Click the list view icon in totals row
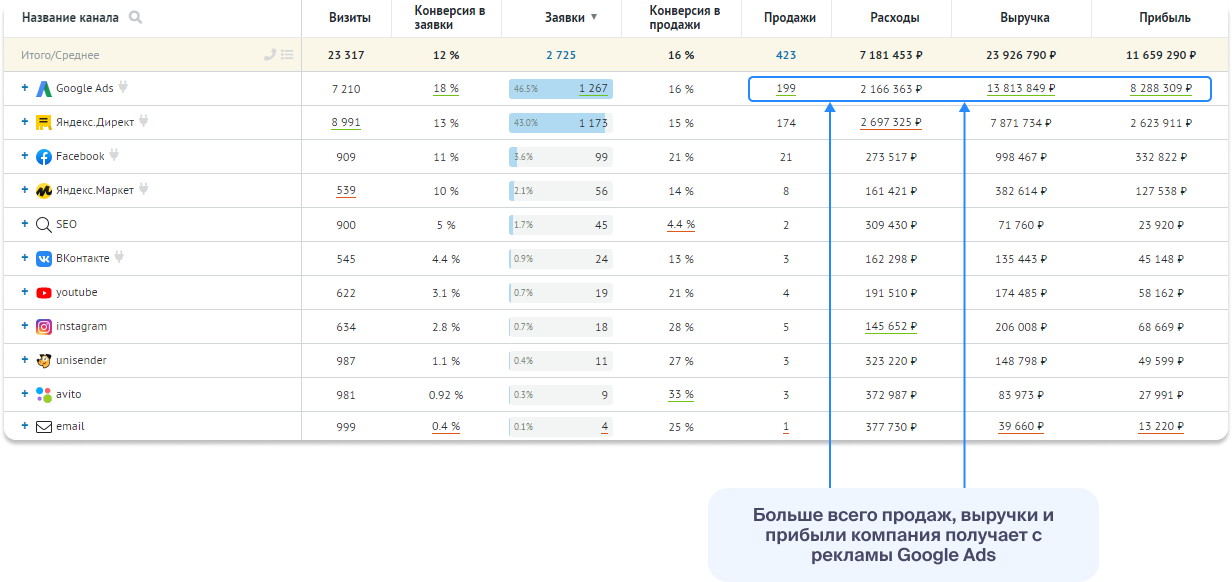 tap(287, 55)
